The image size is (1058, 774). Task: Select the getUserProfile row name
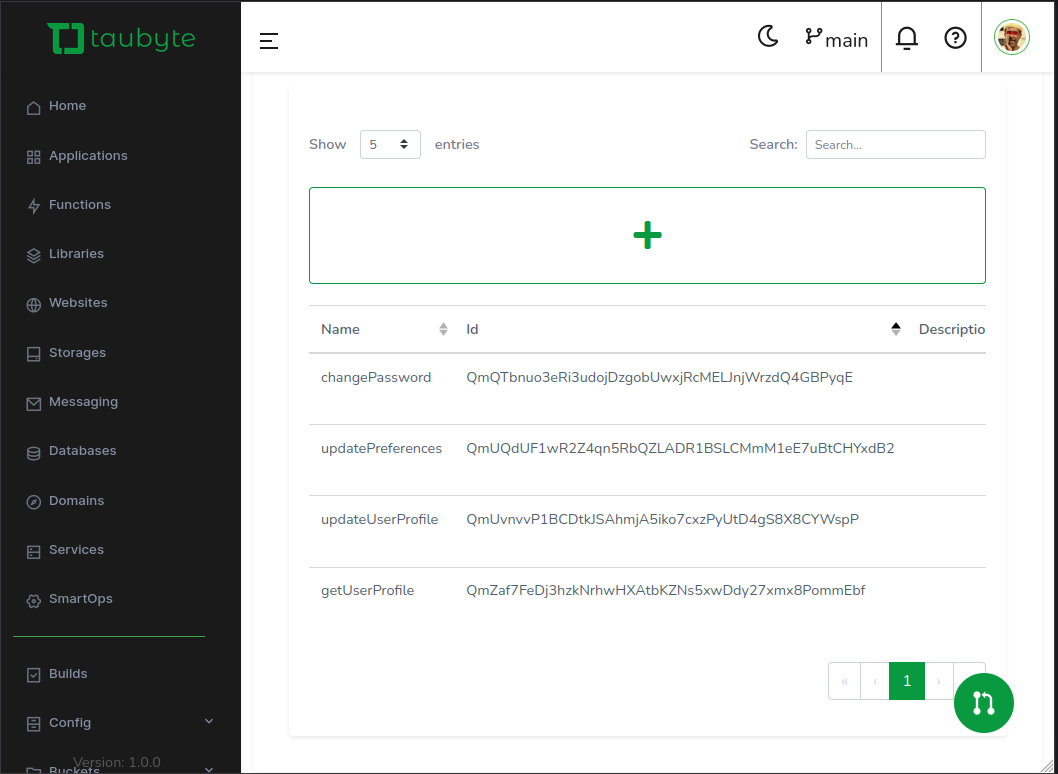click(x=367, y=590)
